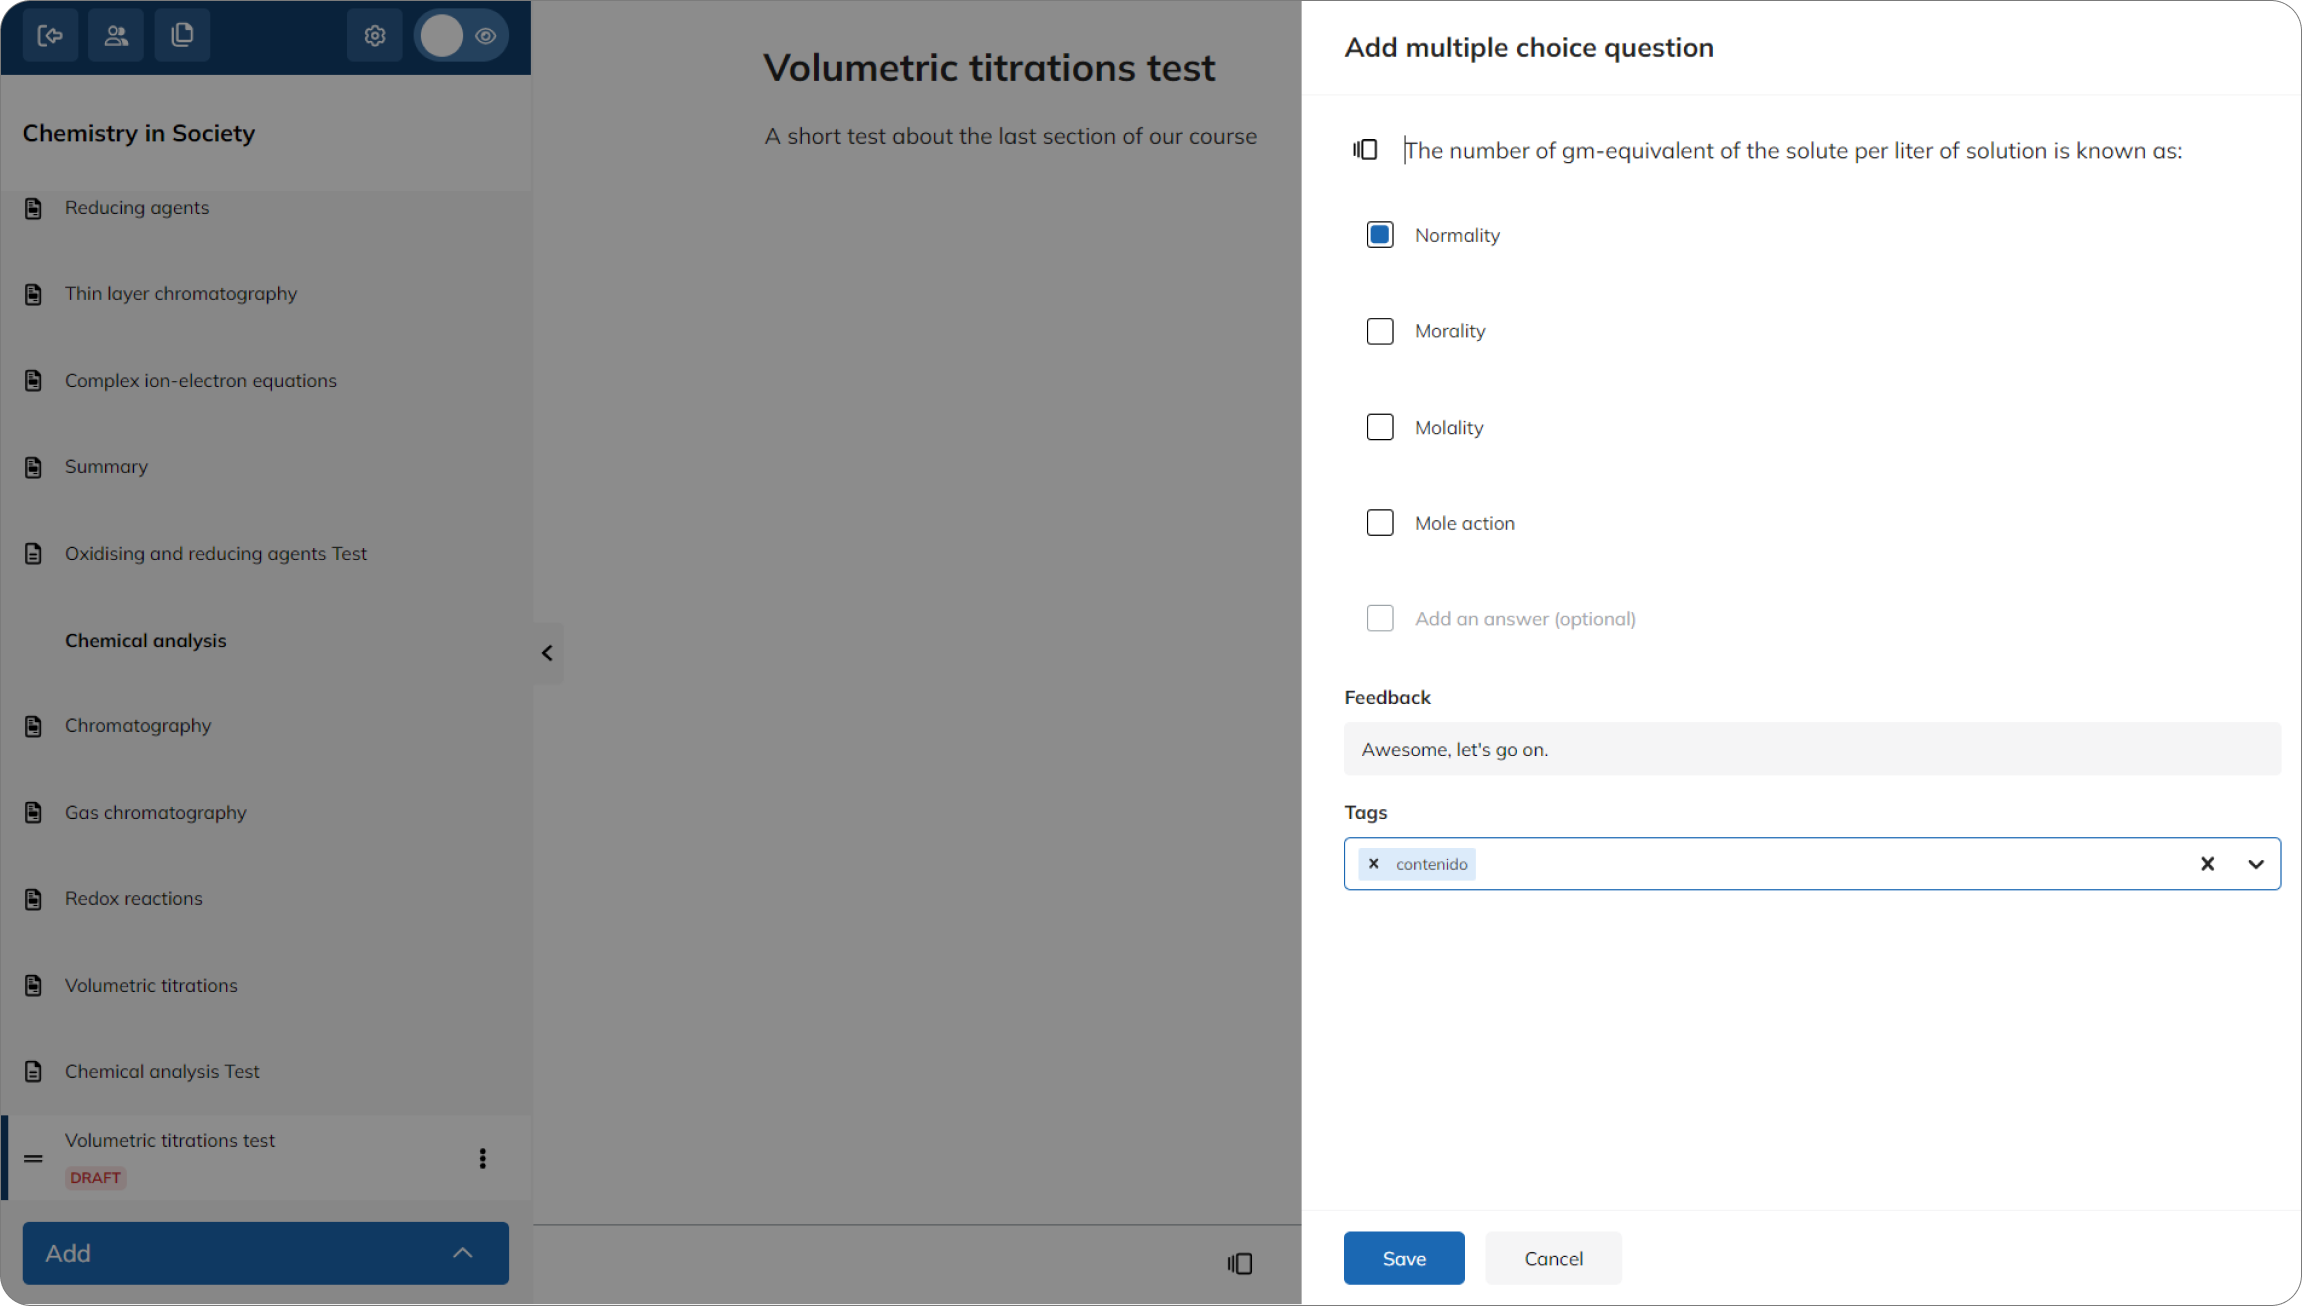
Task: Mark Molality as correct answer
Action: (x=1380, y=427)
